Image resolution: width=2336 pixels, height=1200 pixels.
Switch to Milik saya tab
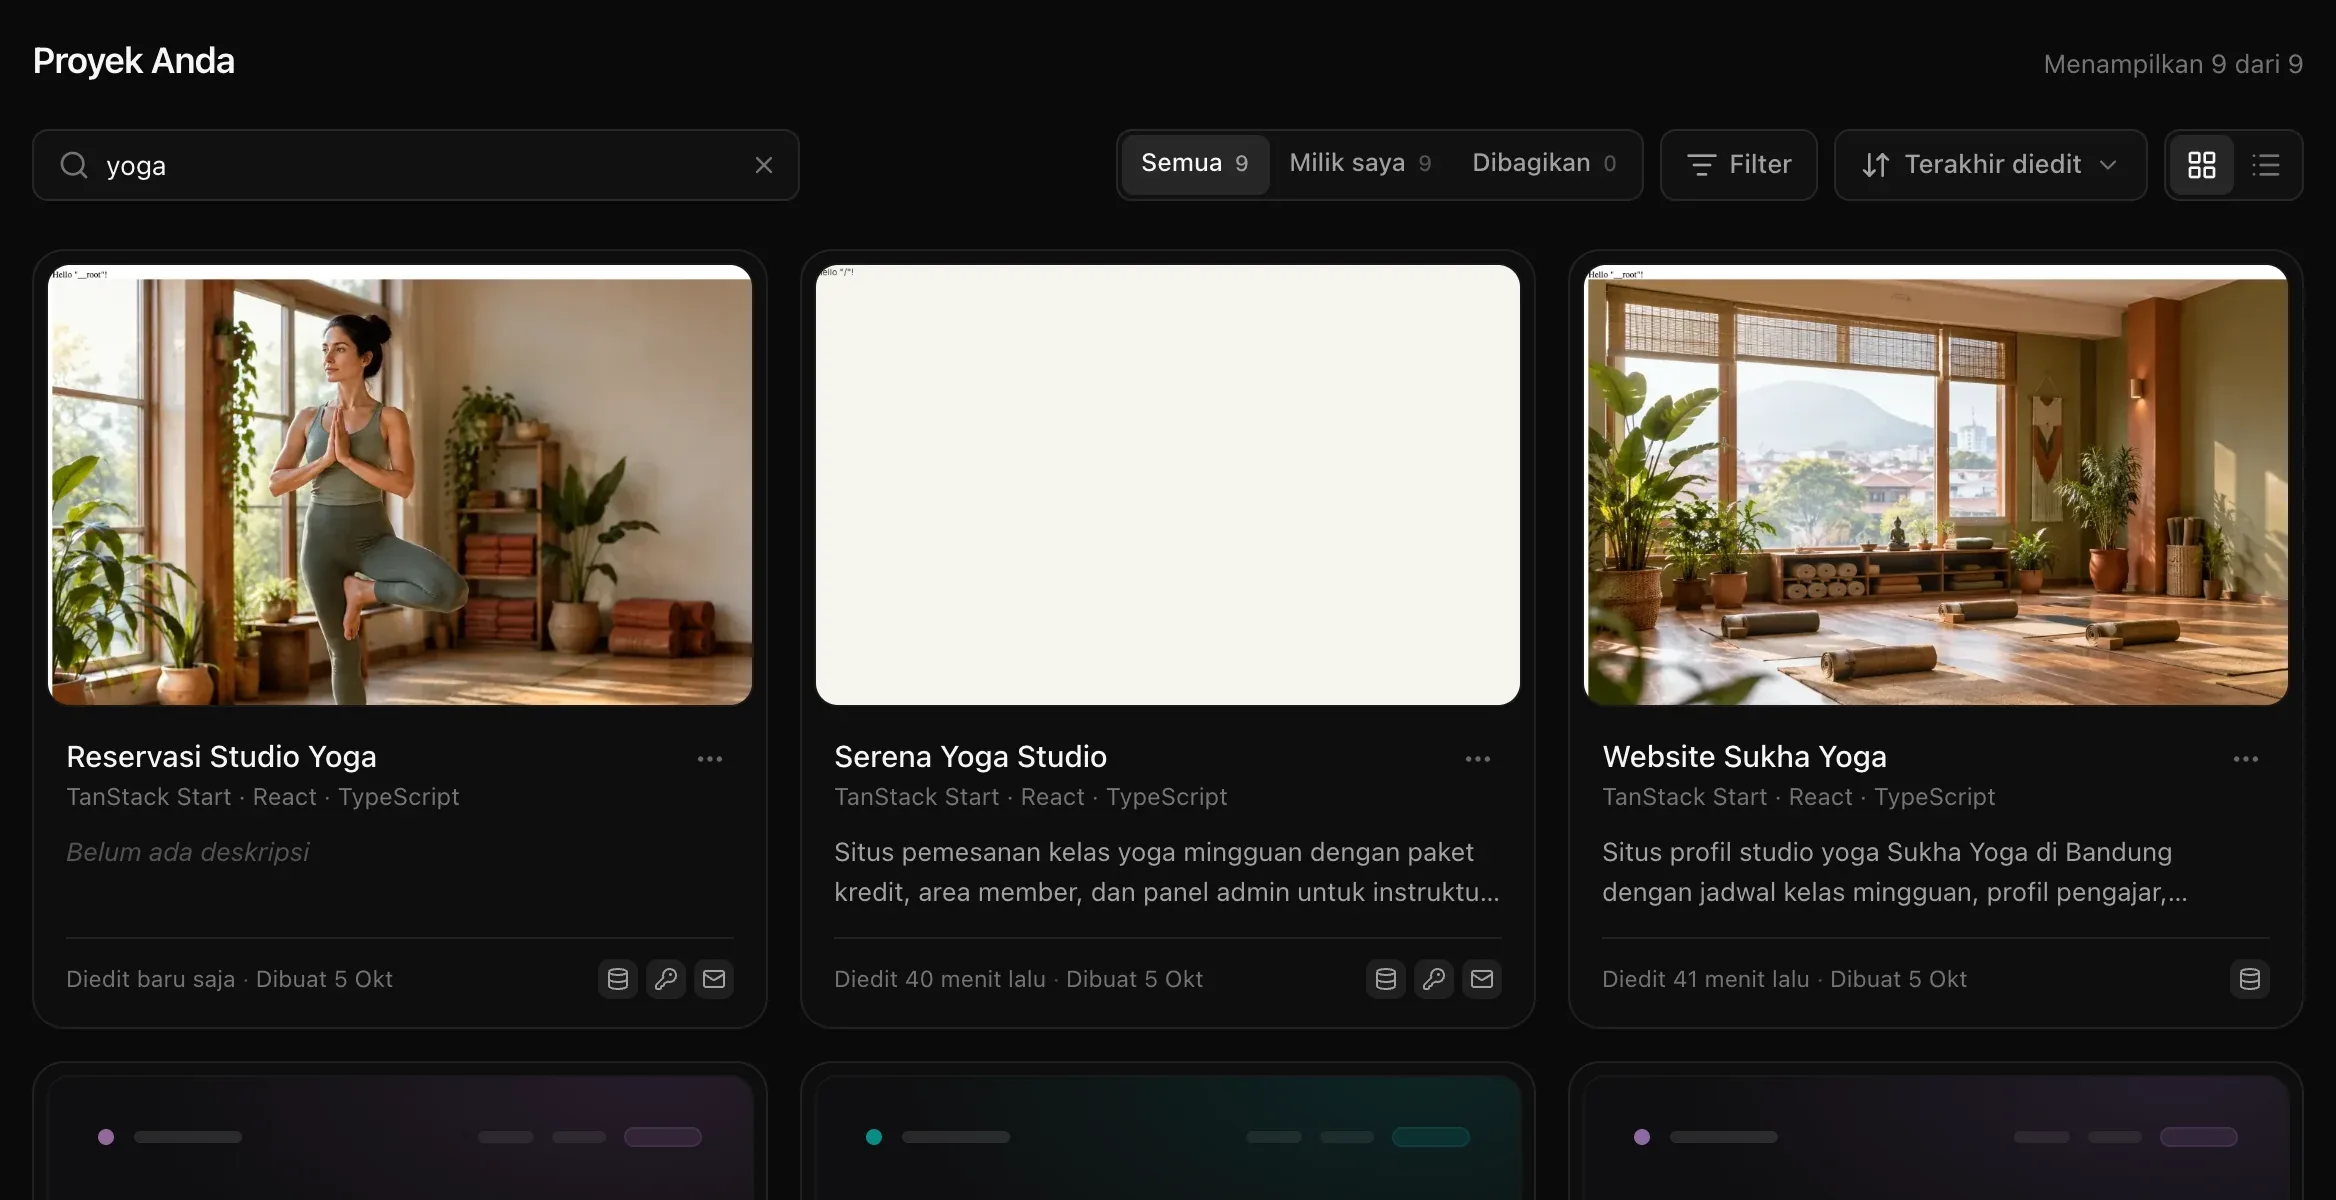click(x=1360, y=164)
